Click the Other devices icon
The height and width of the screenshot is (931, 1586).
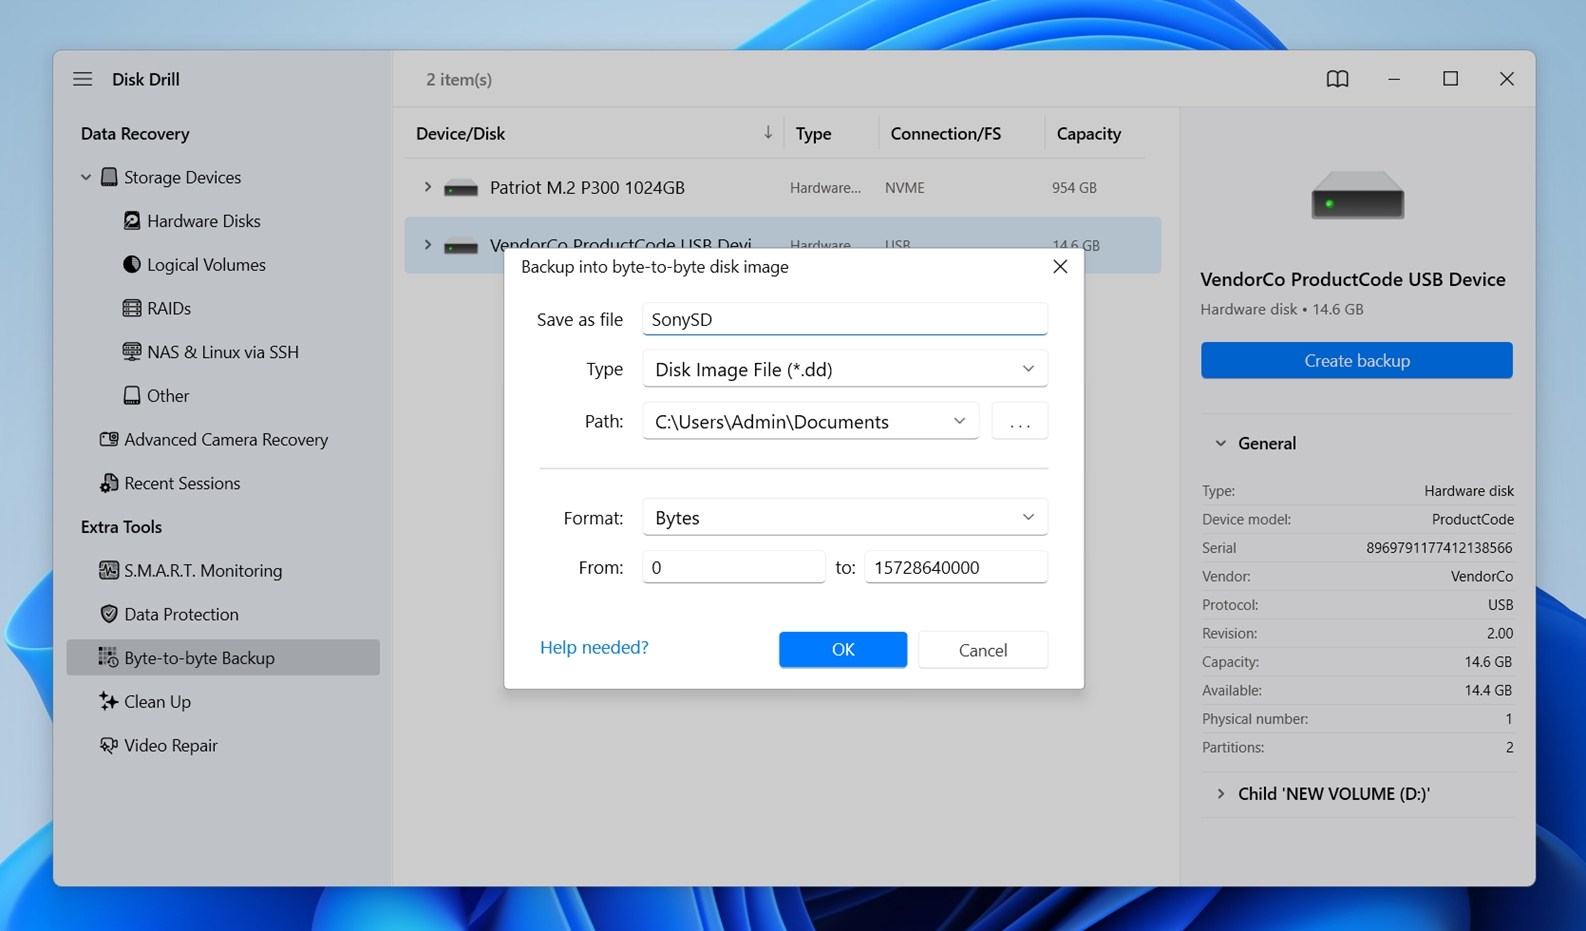132,396
